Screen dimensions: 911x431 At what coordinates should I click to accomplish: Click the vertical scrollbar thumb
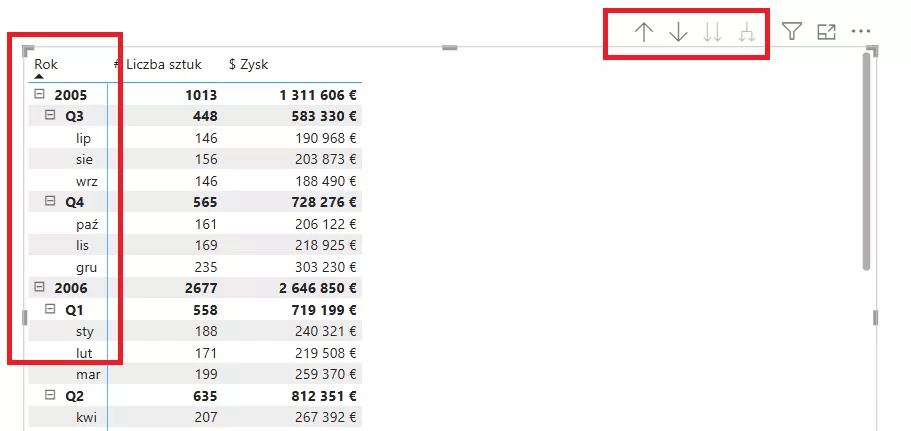[867, 160]
